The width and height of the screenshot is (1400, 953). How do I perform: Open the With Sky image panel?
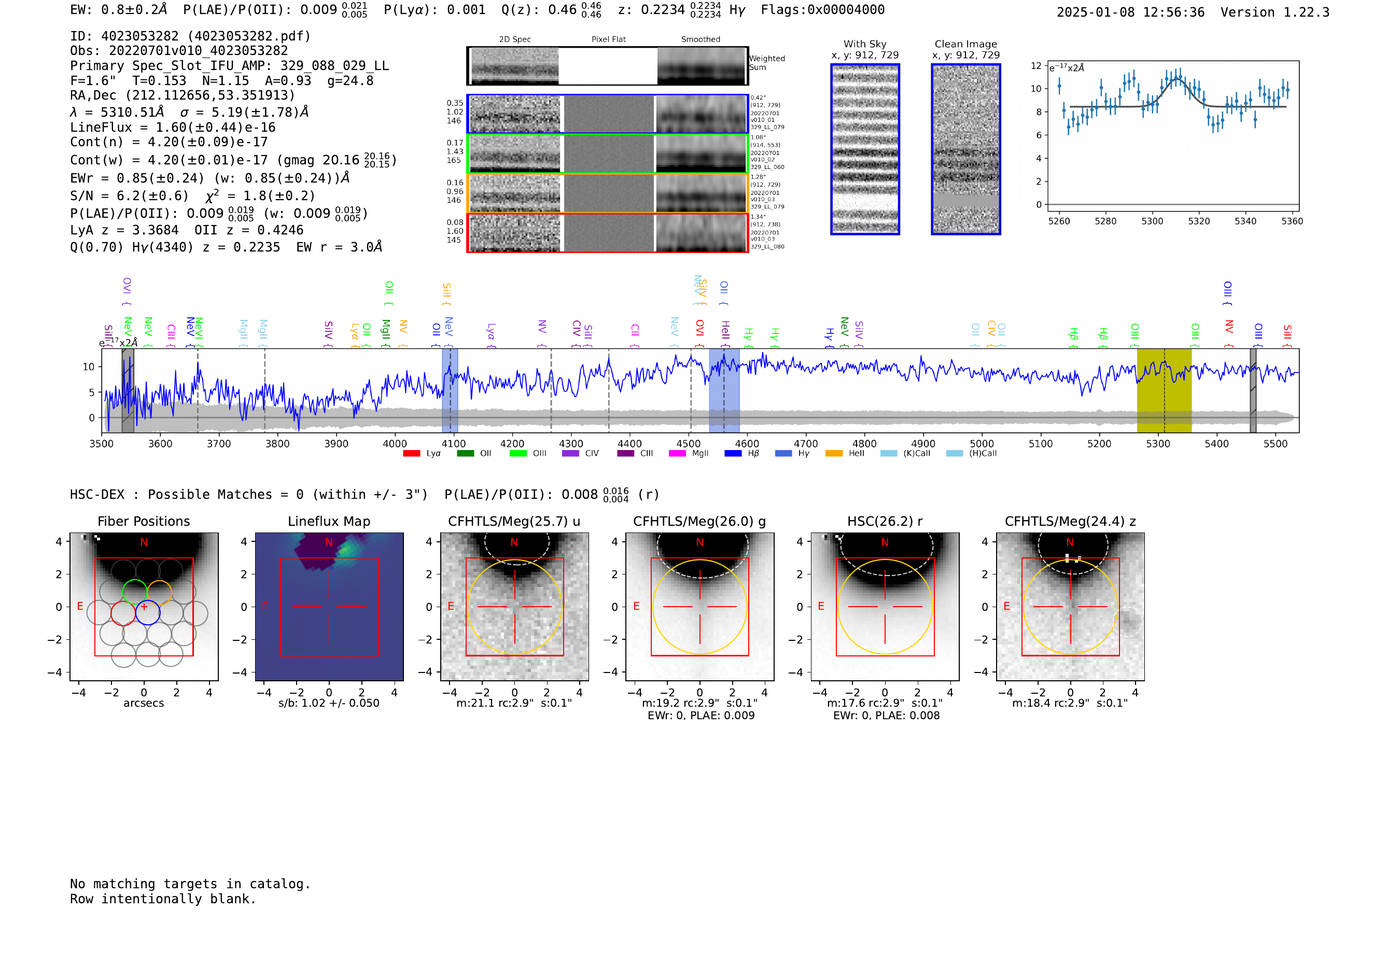pyautogui.click(x=865, y=149)
